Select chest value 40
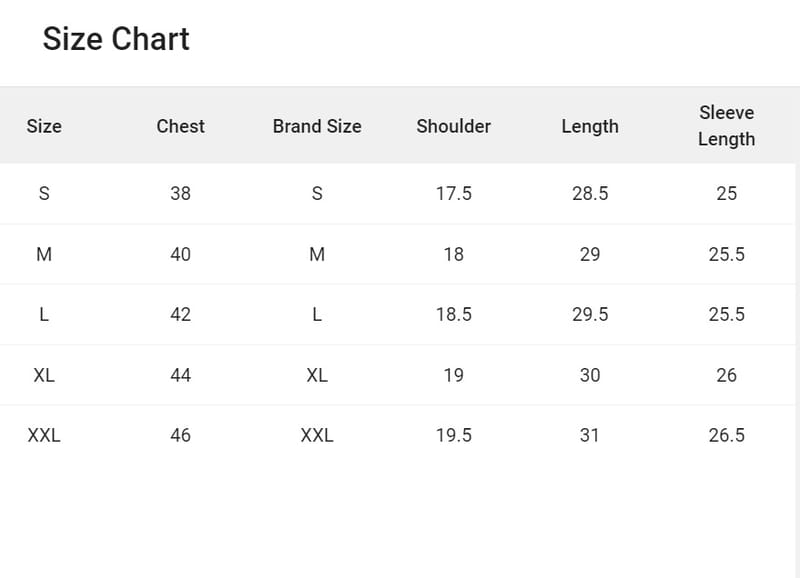Image resolution: width=800 pixels, height=578 pixels. pyautogui.click(x=180, y=254)
